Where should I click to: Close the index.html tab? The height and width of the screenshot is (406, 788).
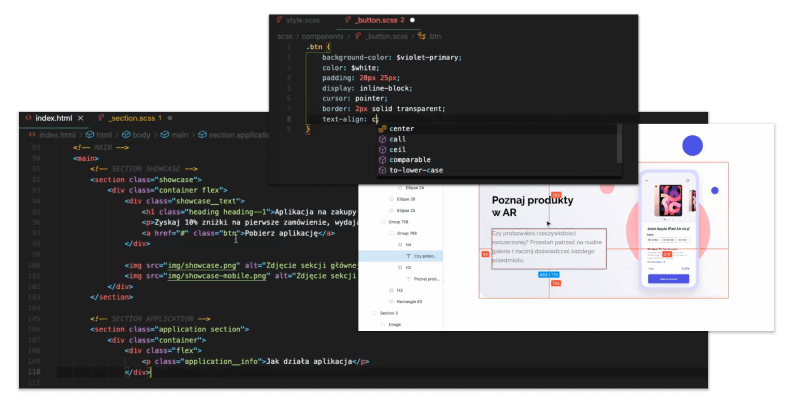(x=80, y=118)
